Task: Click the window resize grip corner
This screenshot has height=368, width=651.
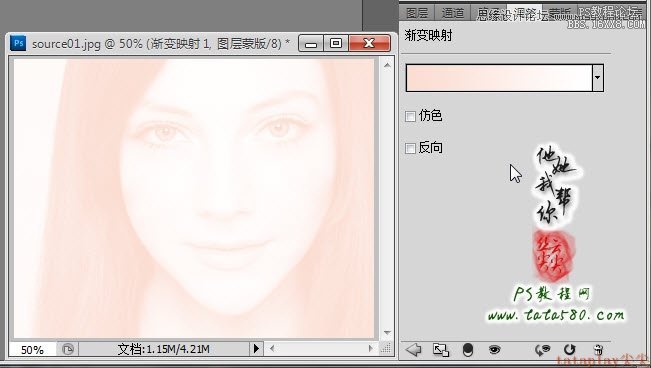Action: click(x=386, y=349)
